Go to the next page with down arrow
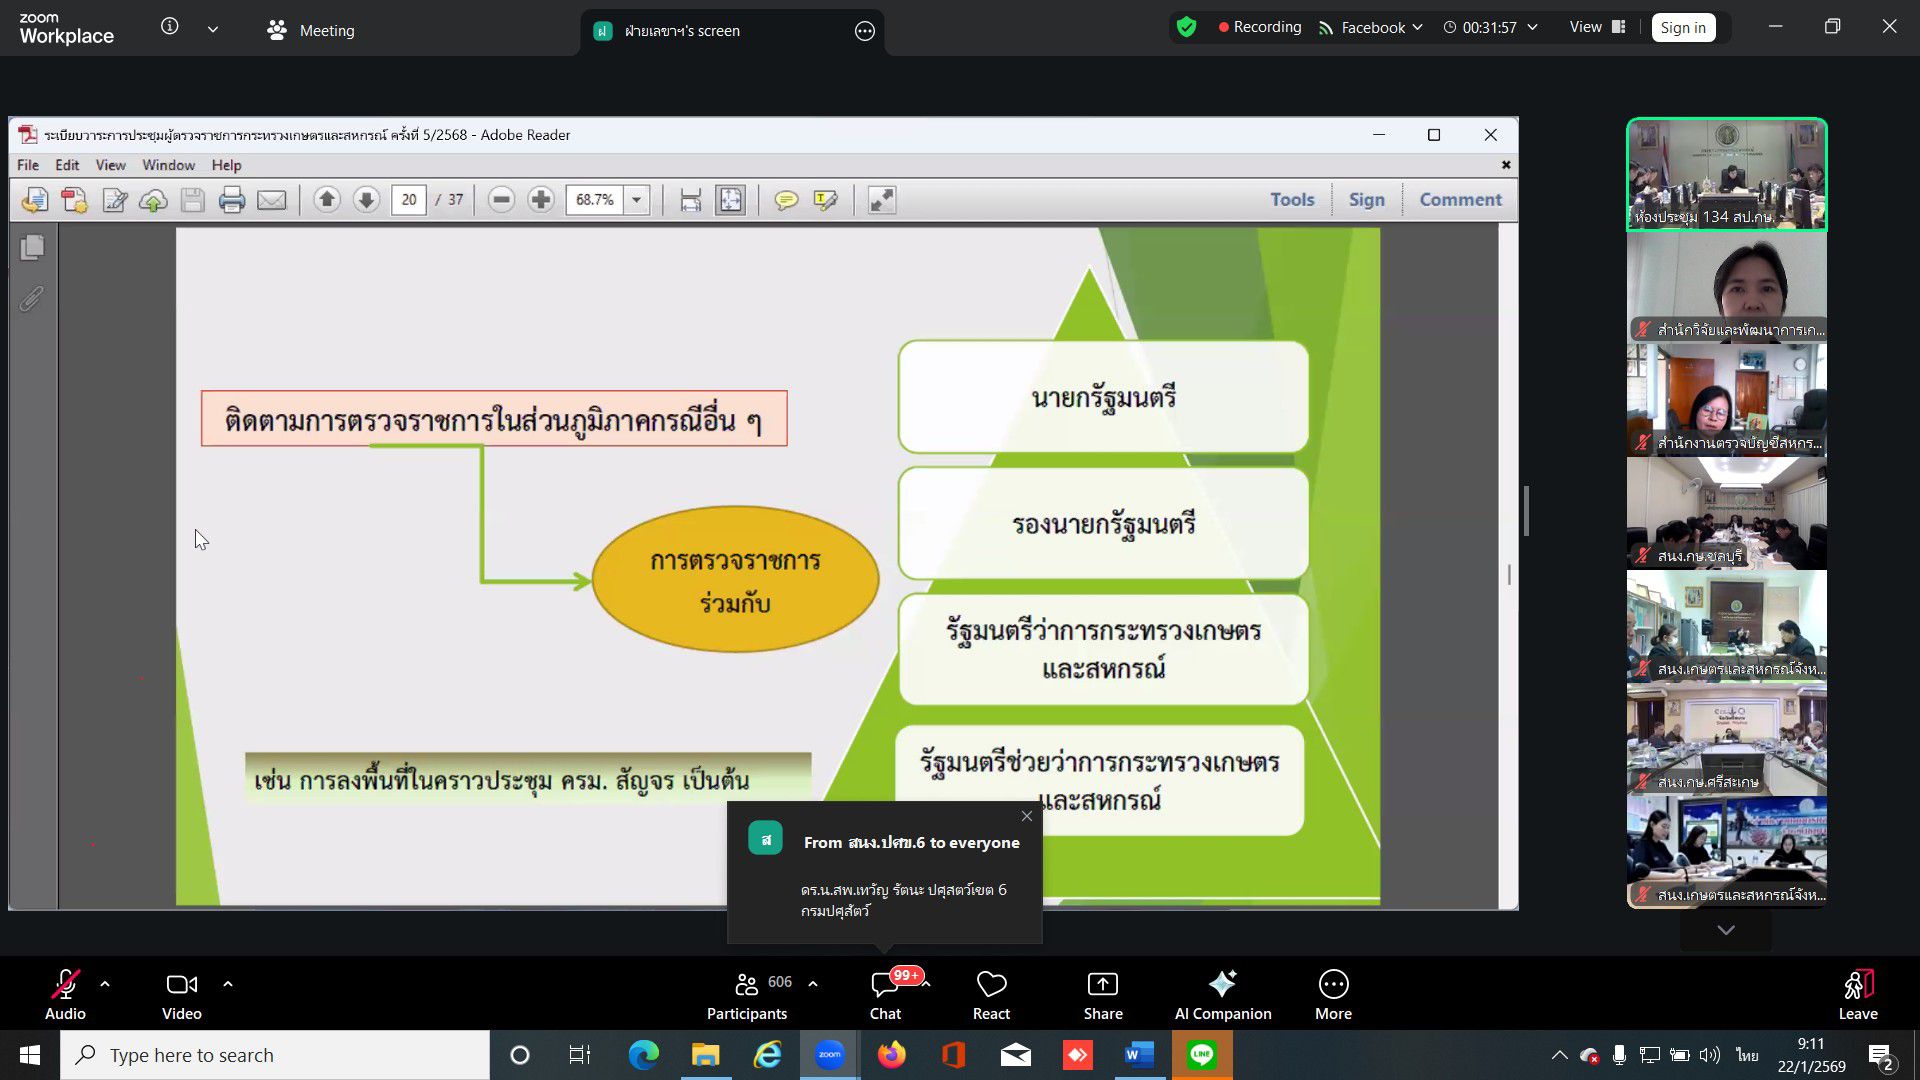Viewport: 1920px width, 1080px height. point(366,200)
